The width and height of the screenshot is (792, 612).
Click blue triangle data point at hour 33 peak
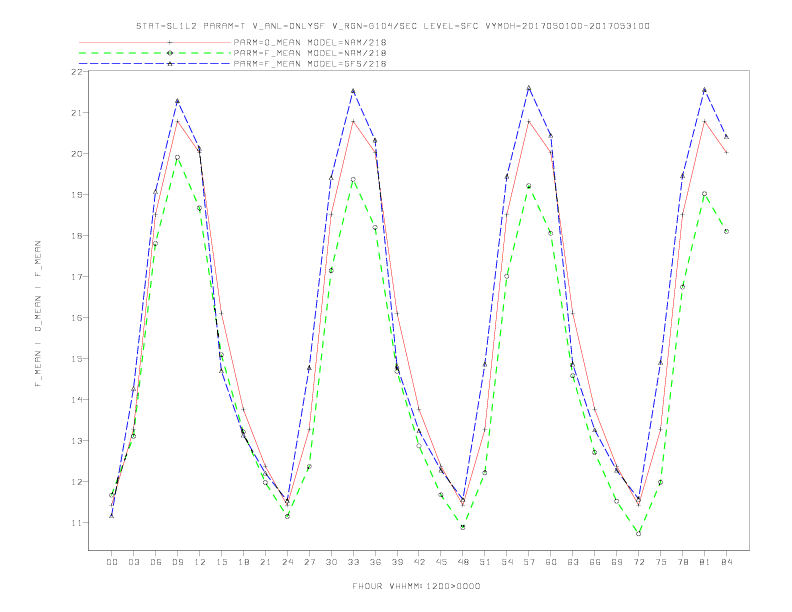point(353,91)
